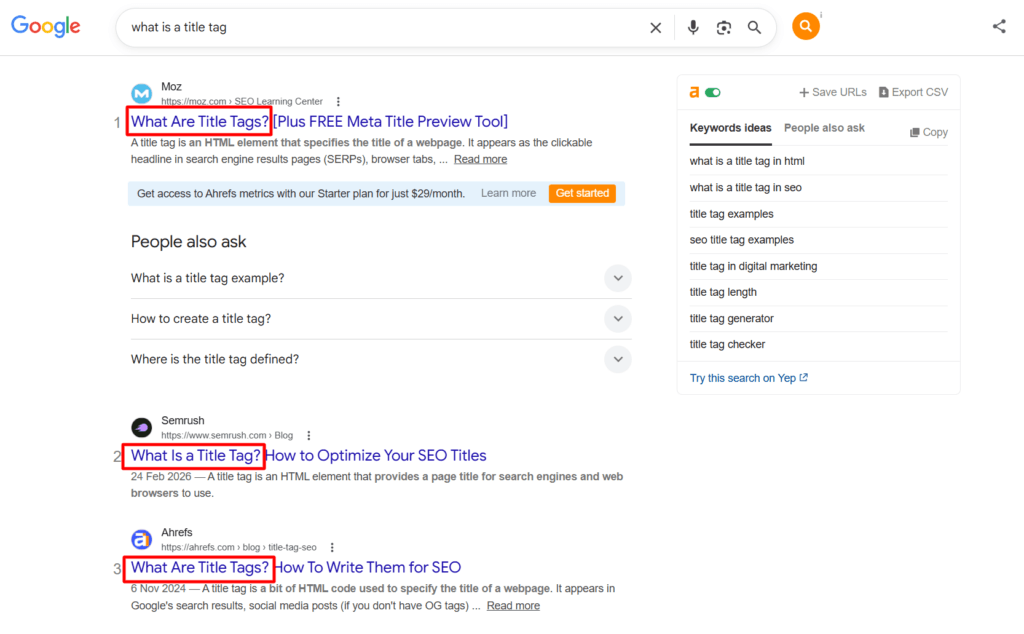Viewport: 1024px width, 634px height.
Task: Copy the keyword ideas list
Action: tap(929, 132)
